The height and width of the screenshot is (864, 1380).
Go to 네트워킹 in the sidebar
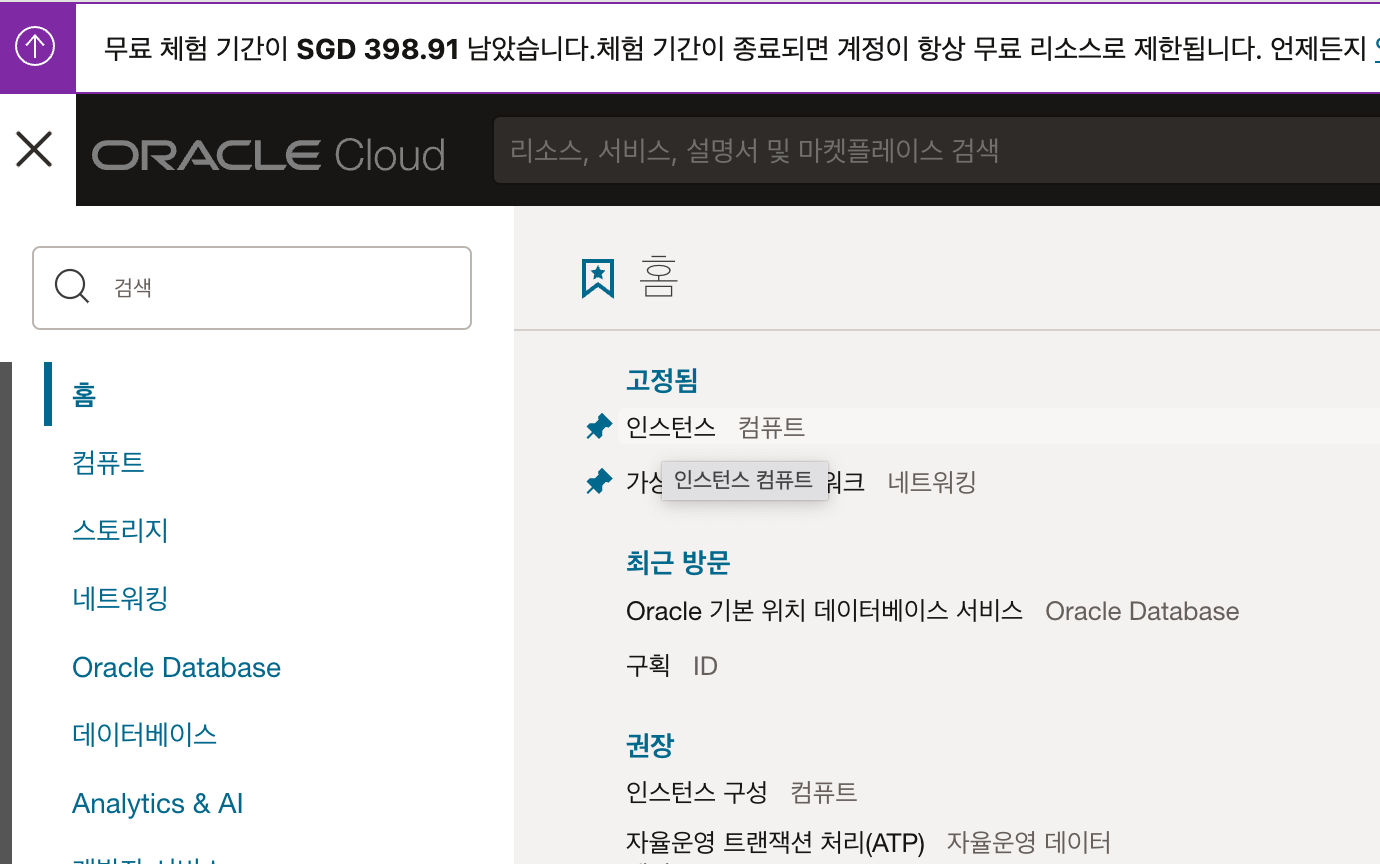click(120, 598)
